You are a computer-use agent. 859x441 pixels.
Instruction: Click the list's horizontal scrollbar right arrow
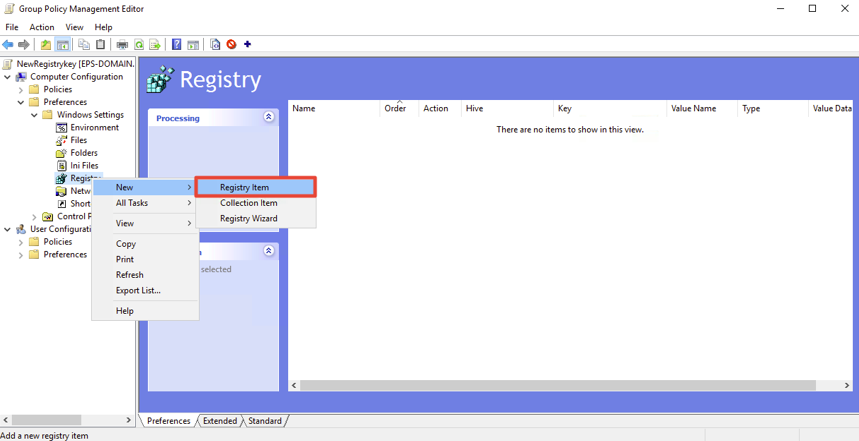click(847, 386)
